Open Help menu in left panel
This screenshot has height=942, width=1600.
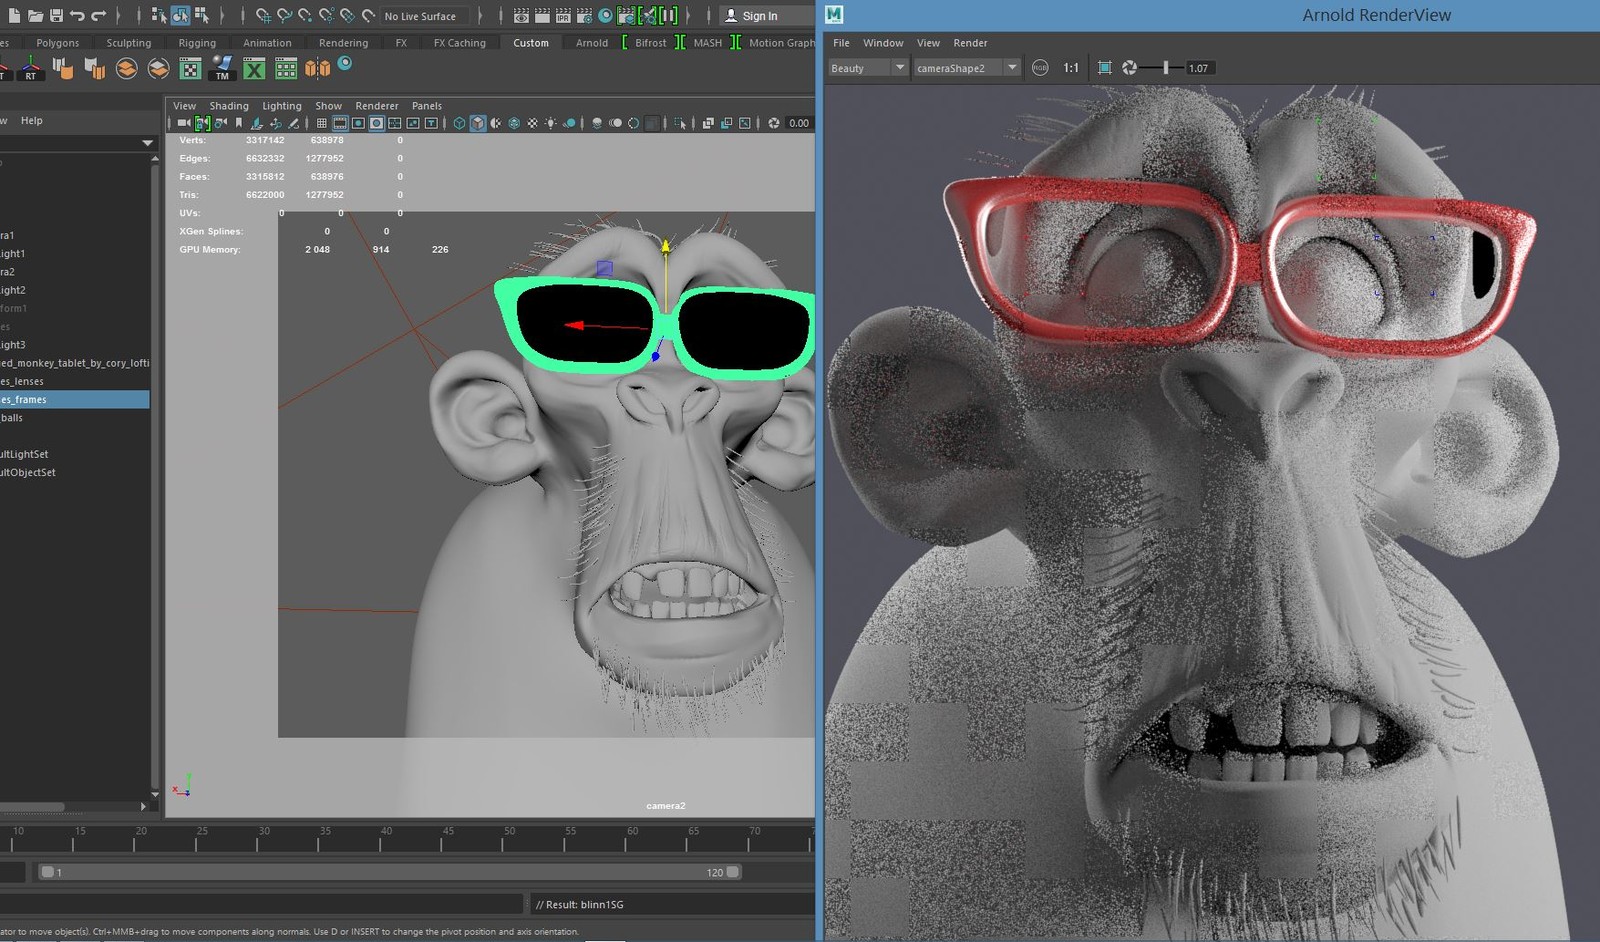tap(32, 121)
